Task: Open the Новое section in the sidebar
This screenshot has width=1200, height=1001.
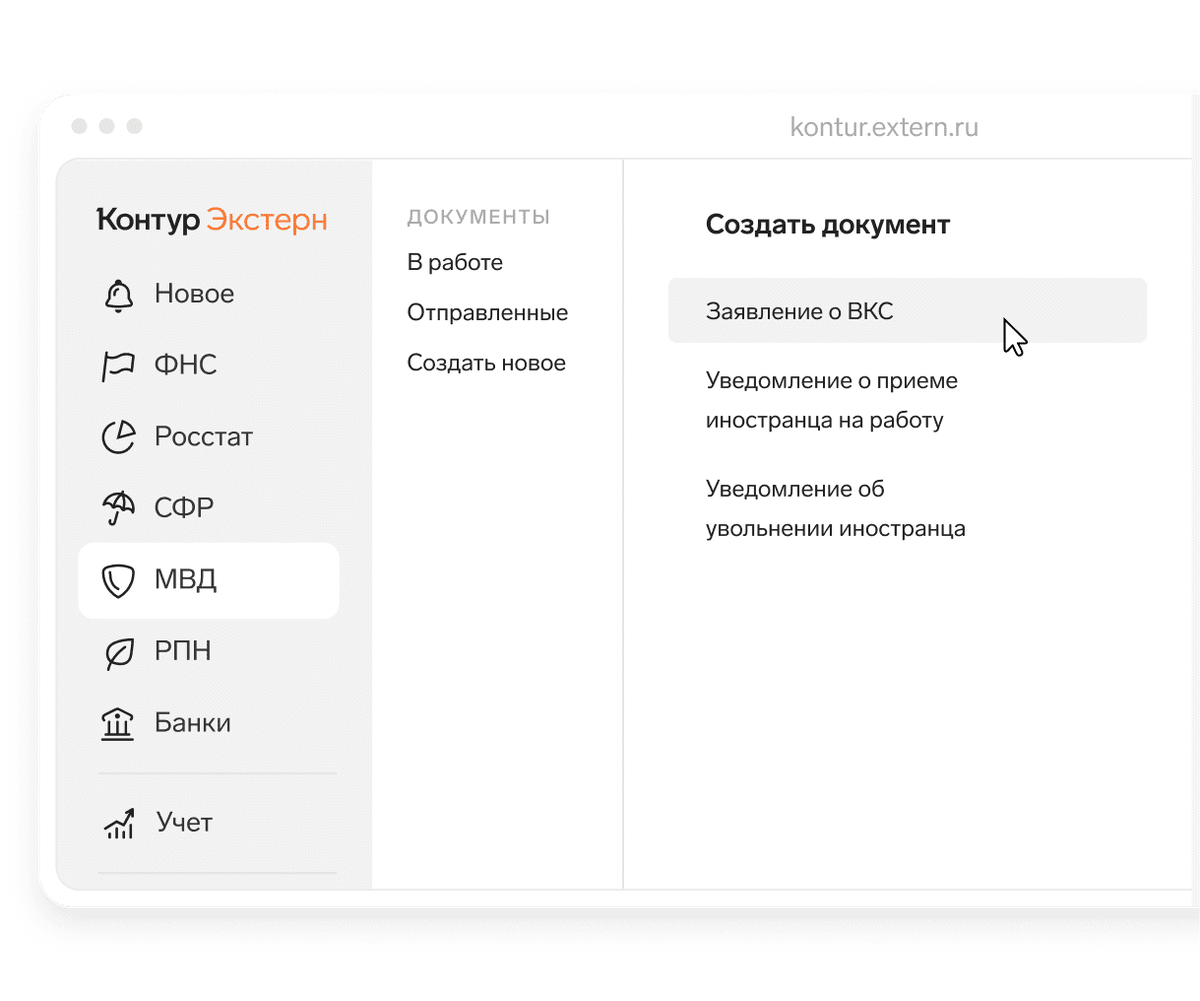Action: [x=194, y=294]
